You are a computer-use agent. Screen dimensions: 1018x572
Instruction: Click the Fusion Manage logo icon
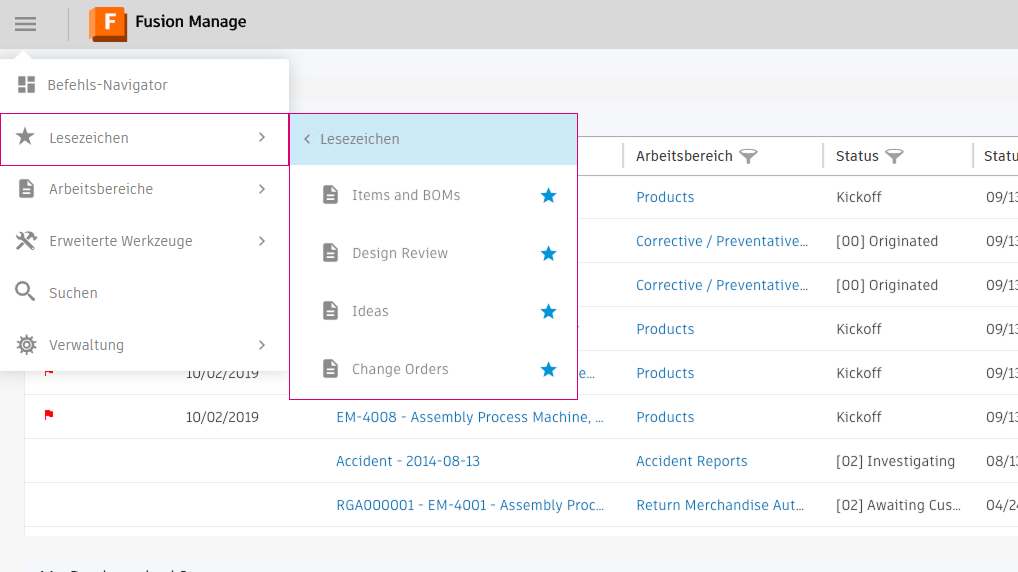click(x=108, y=23)
